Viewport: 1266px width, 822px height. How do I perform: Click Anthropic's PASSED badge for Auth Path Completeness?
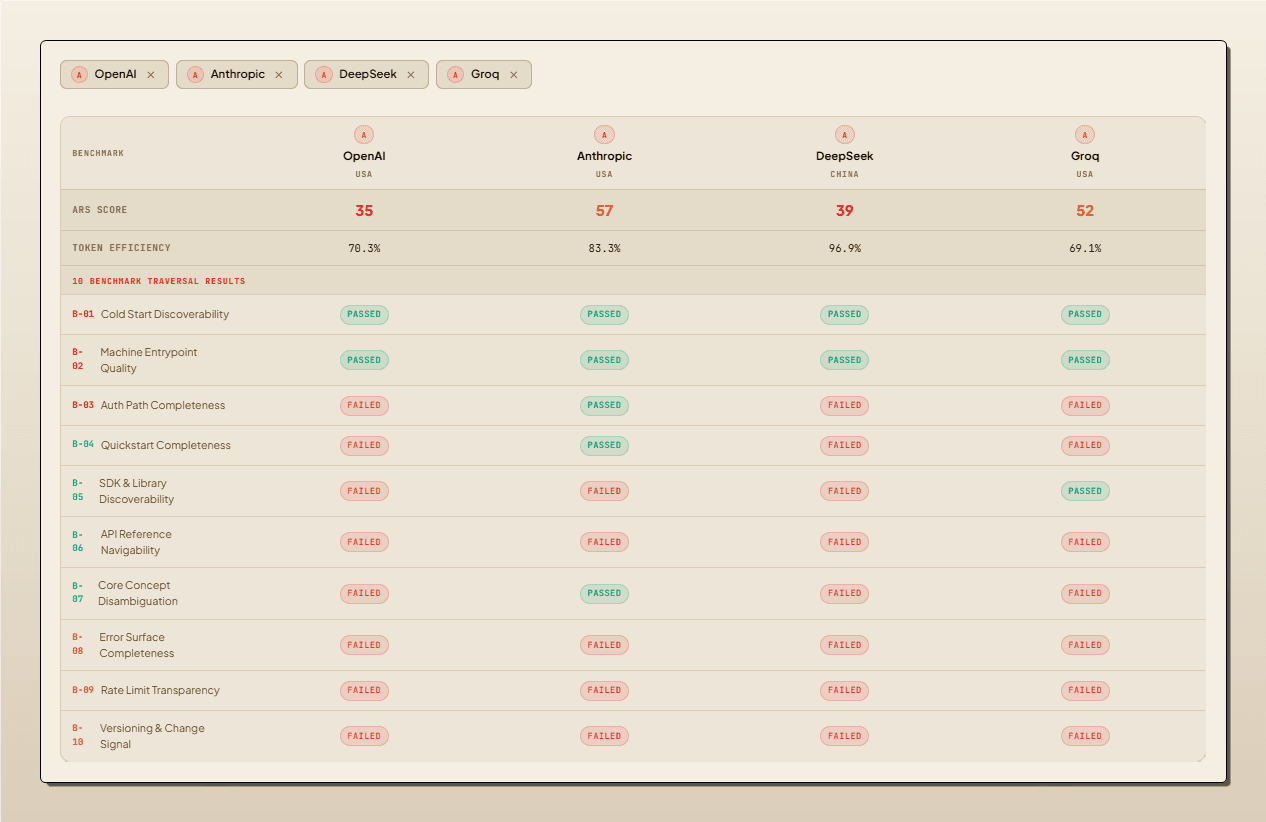tap(604, 405)
